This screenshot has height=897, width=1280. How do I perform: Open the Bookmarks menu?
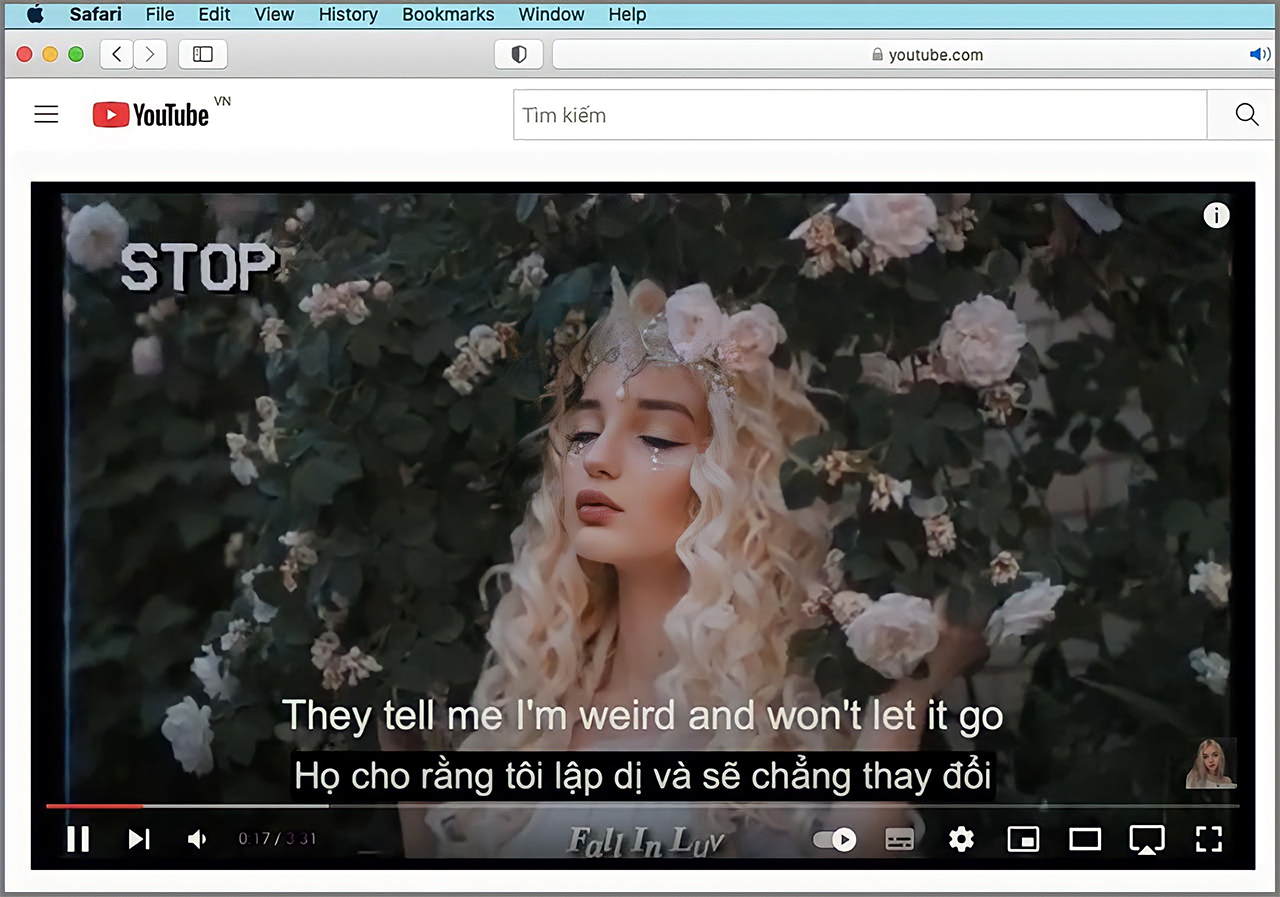(448, 14)
